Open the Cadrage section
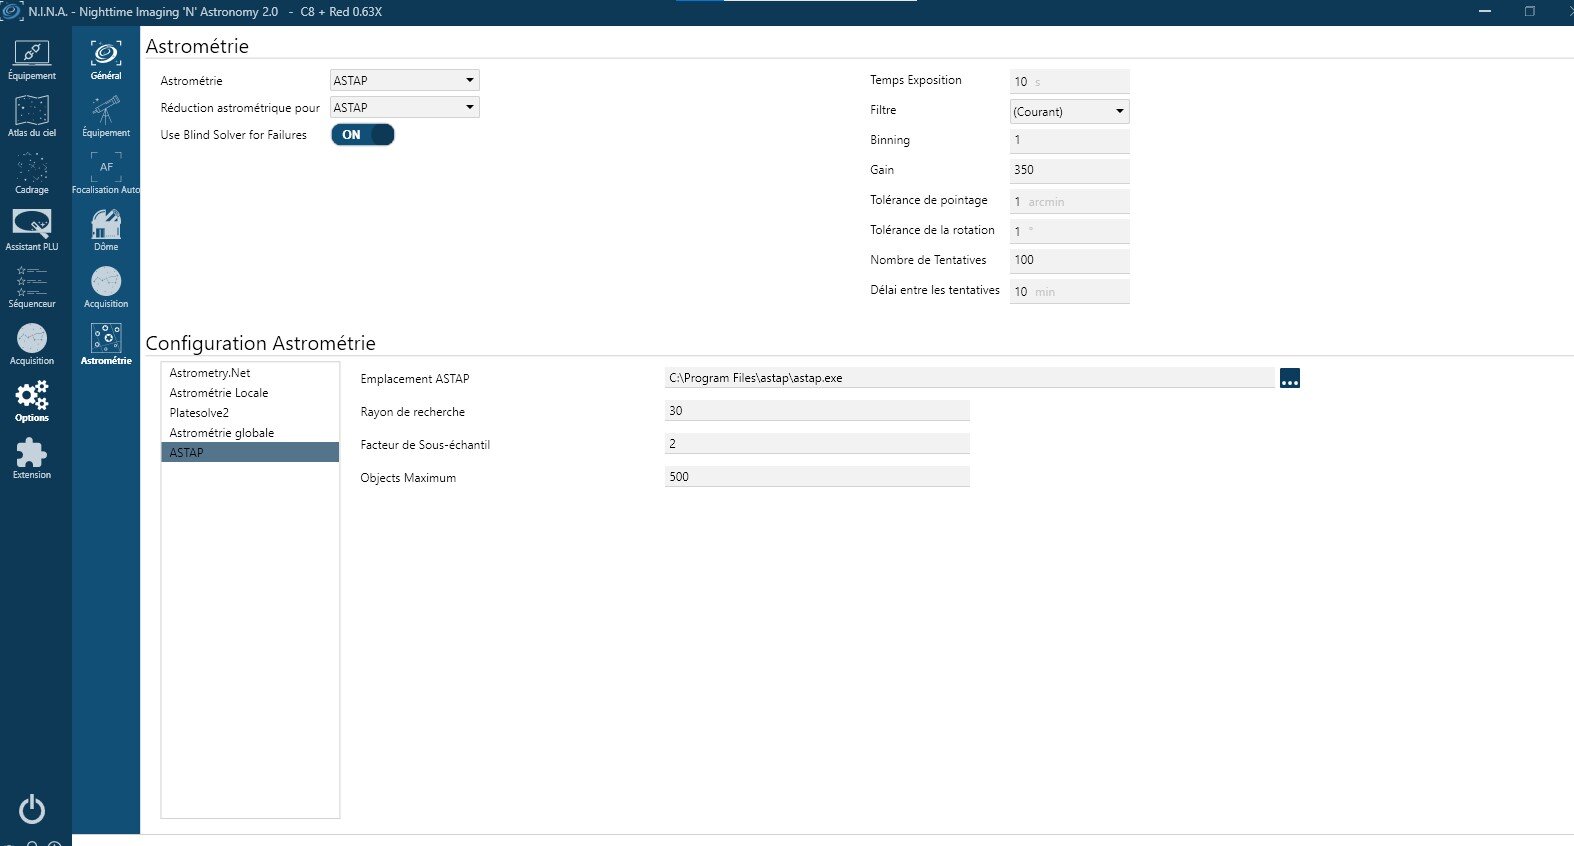The image size is (1574, 846). point(32,174)
